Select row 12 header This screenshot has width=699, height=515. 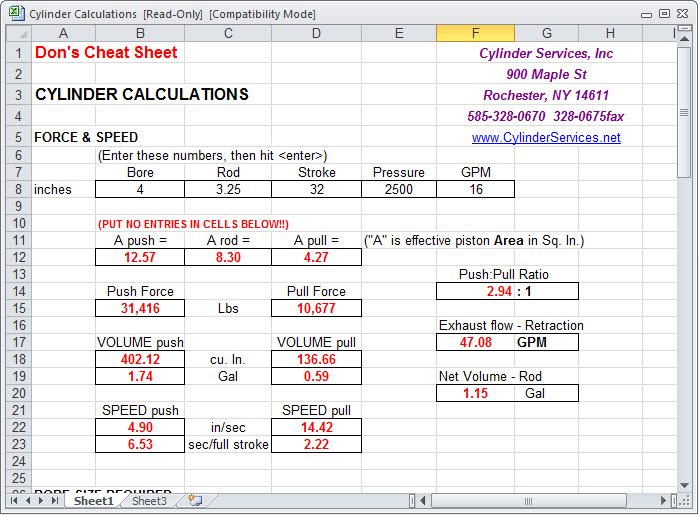pos(19,257)
